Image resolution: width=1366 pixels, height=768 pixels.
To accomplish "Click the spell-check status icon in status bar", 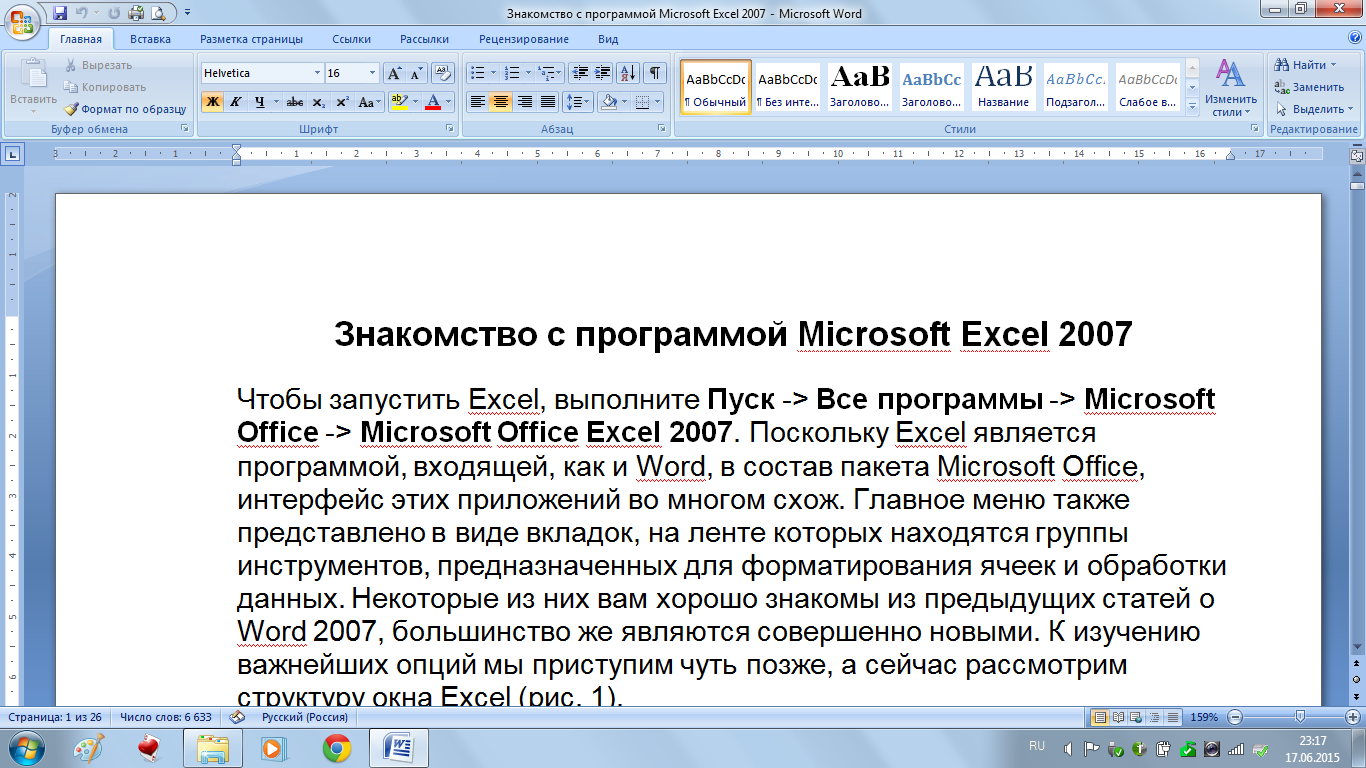I will point(237,717).
